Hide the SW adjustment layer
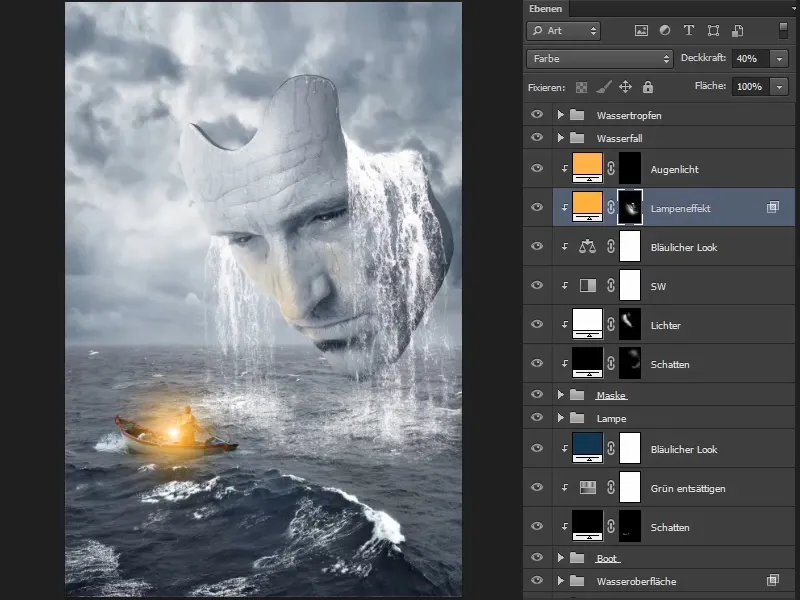Image resolution: width=800 pixels, height=600 pixels. coord(537,285)
